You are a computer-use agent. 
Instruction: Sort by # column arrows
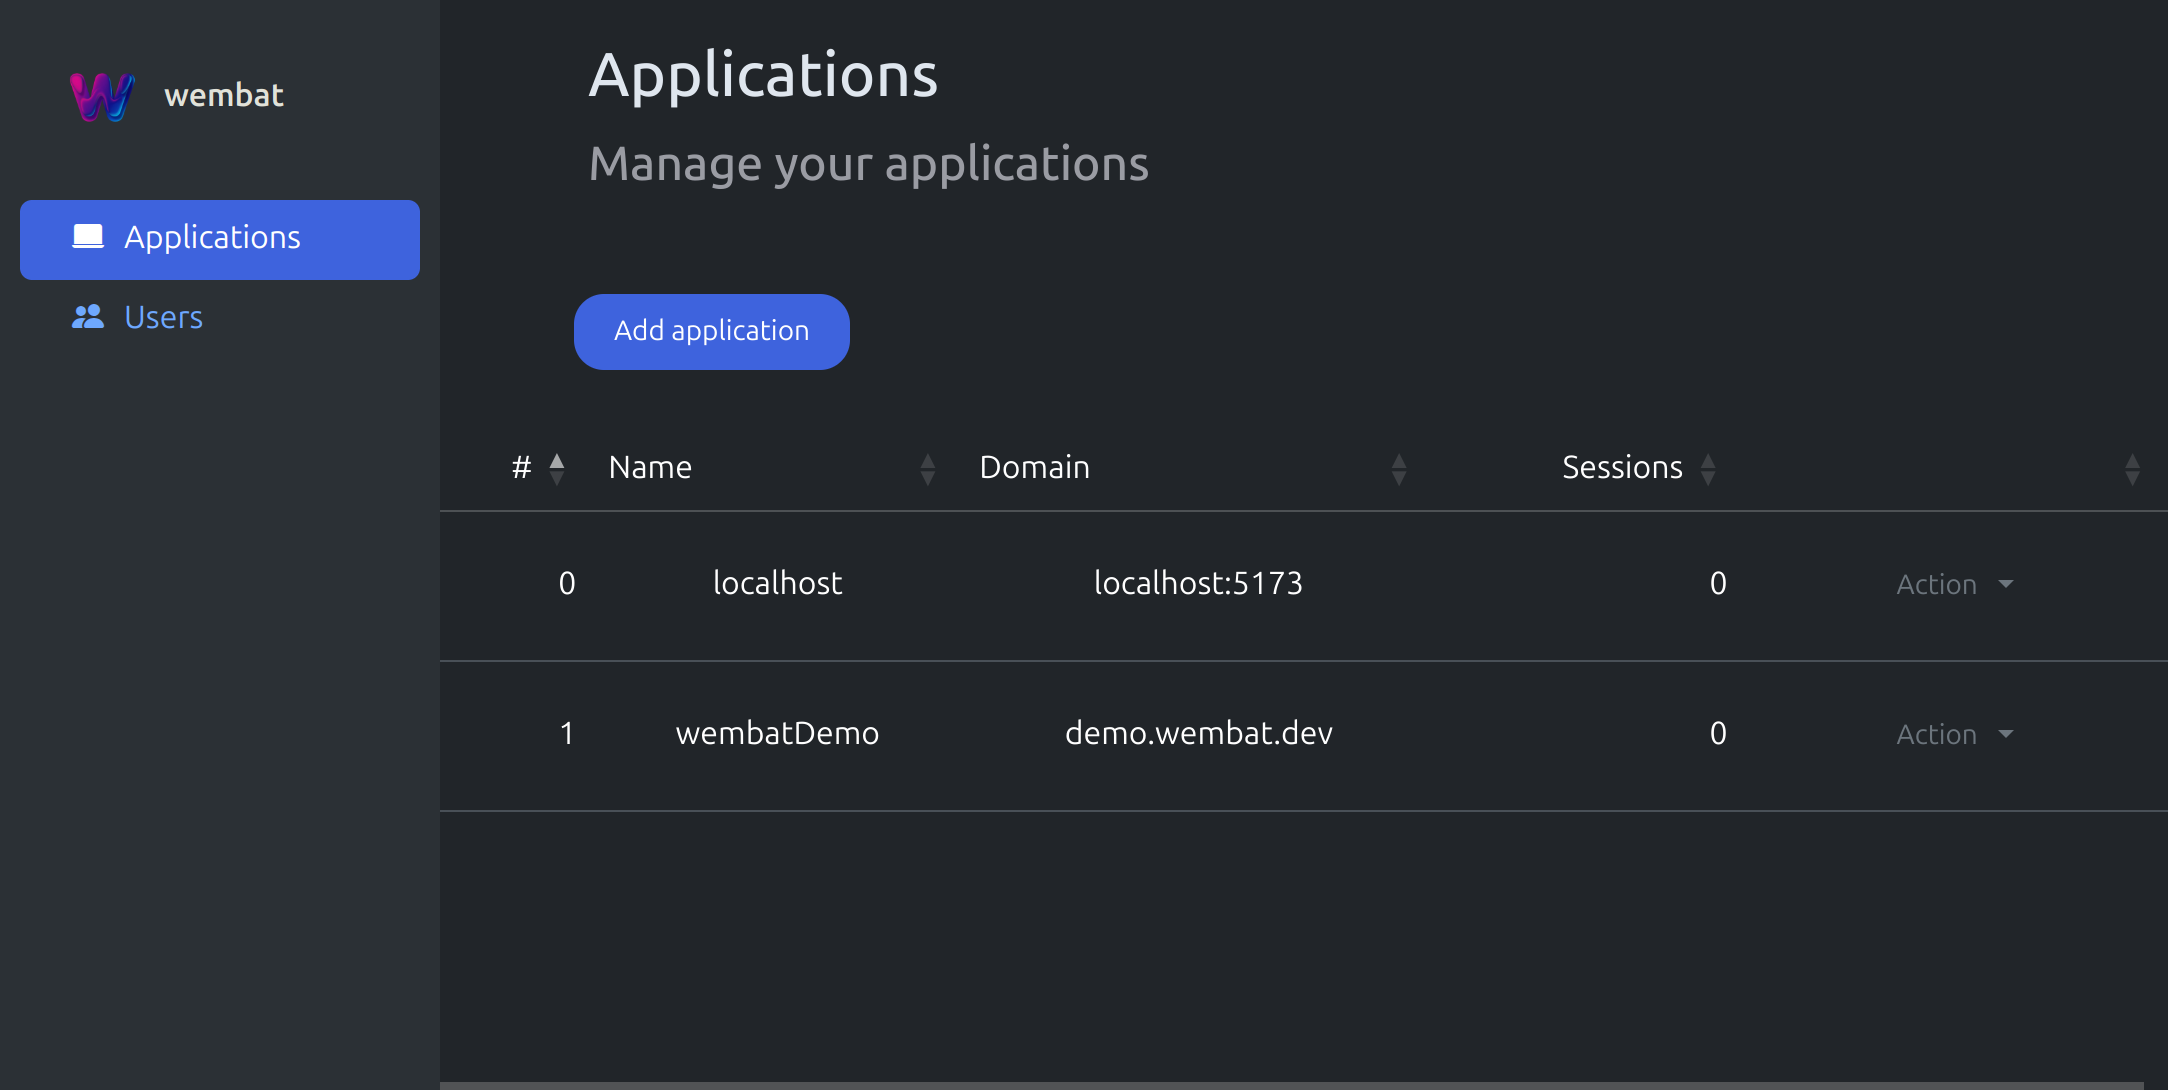point(557,468)
